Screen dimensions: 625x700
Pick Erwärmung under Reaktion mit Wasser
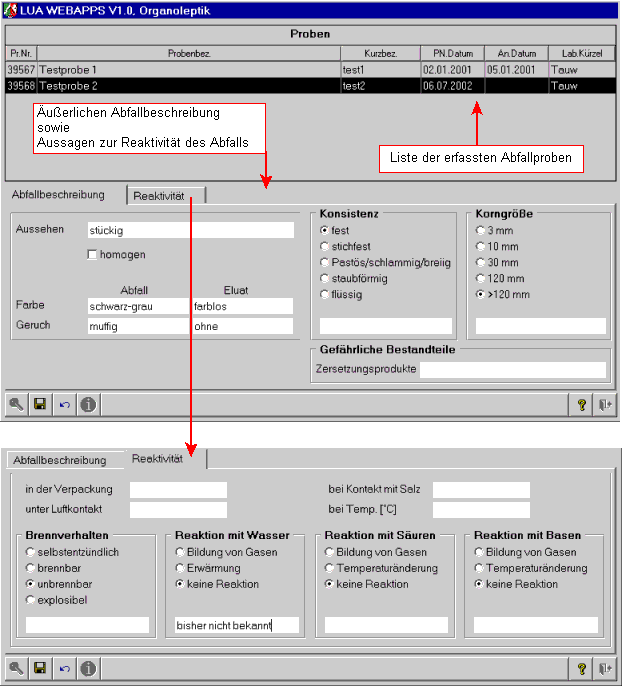point(180,568)
